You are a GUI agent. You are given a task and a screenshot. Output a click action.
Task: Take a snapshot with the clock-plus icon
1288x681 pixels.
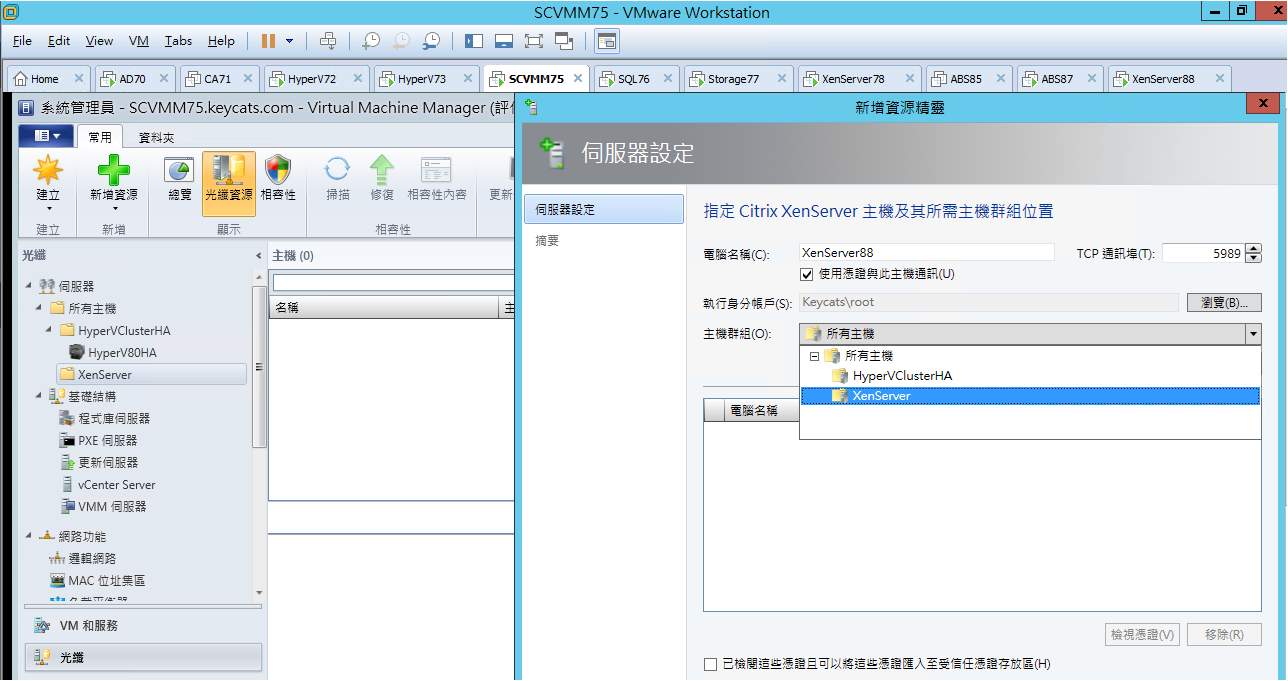tap(371, 41)
